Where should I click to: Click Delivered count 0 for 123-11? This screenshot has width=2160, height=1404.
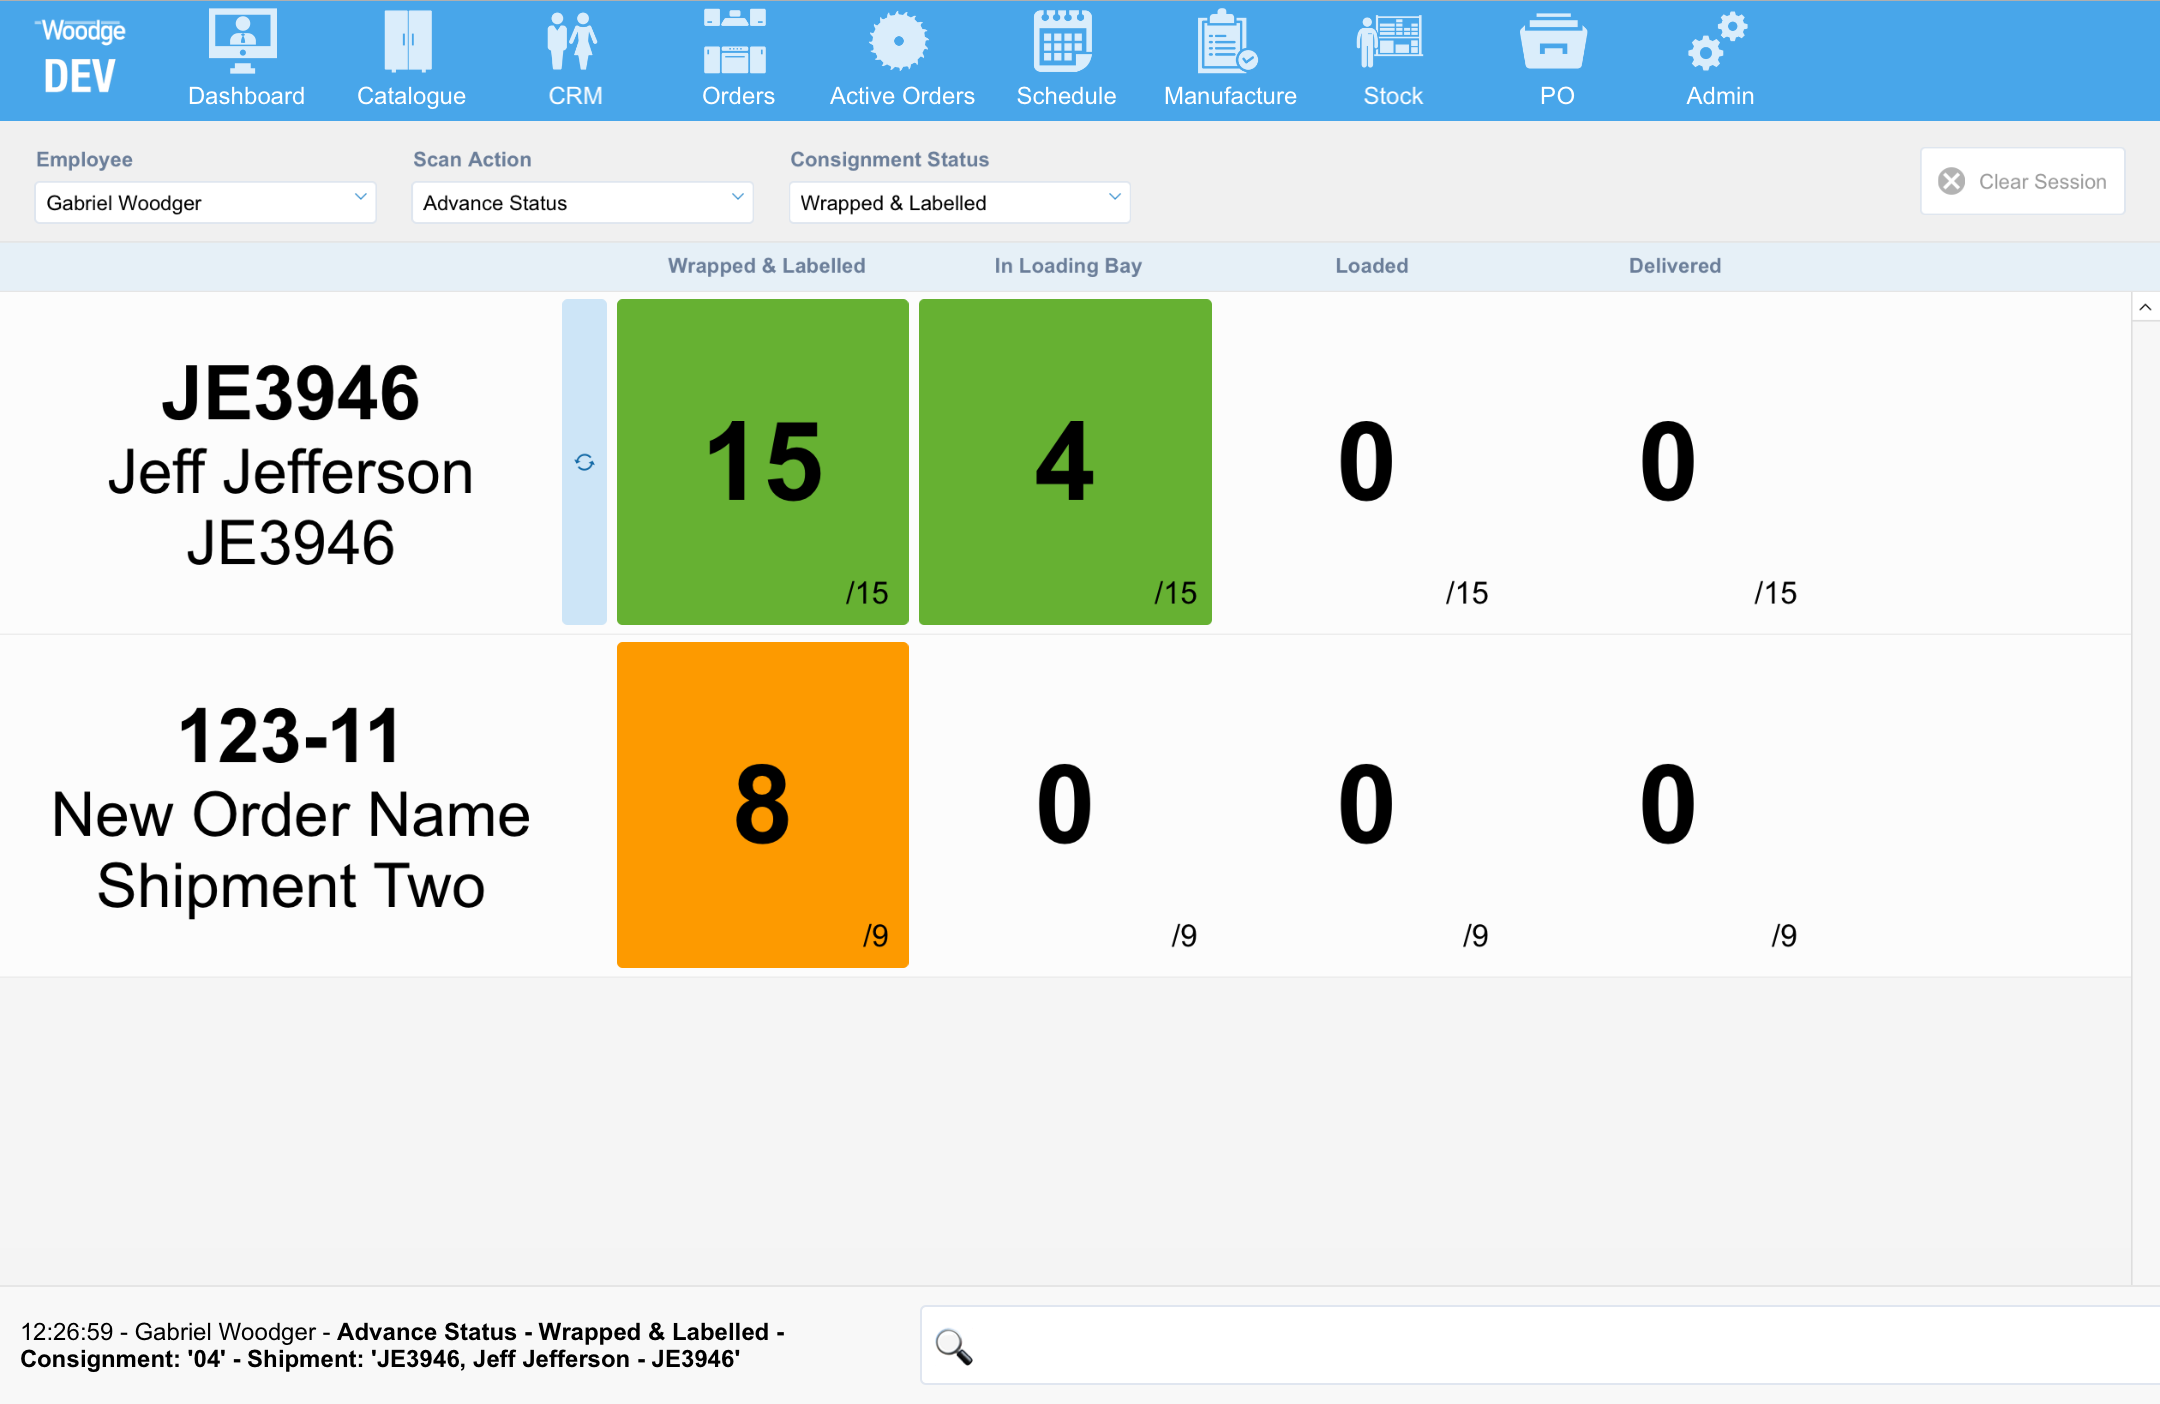coord(1668,805)
